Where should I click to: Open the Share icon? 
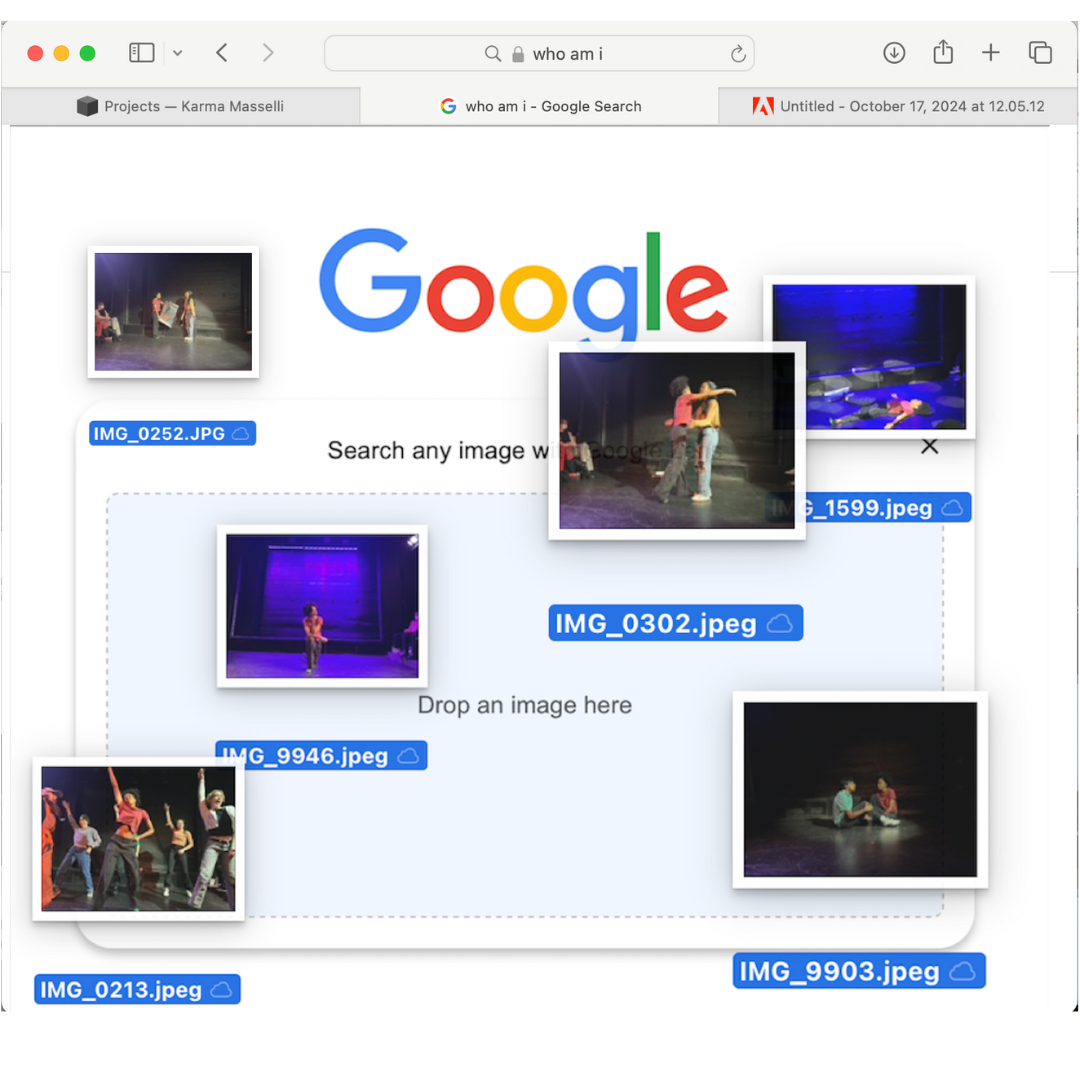coord(943,52)
